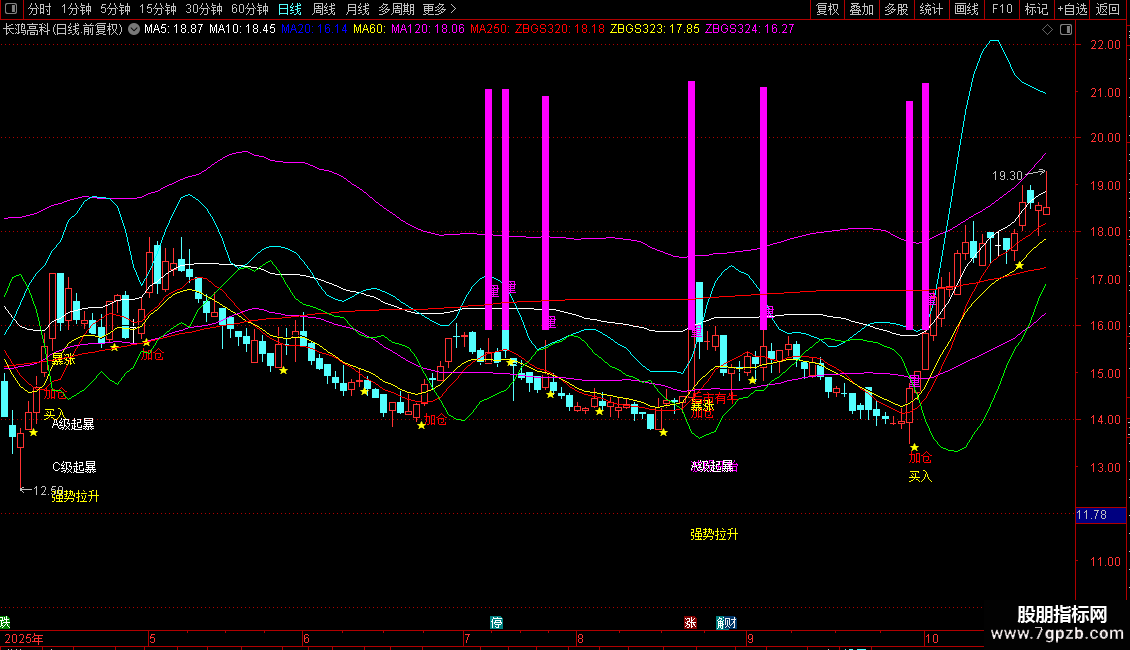Image resolution: width=1130 pixels, height=650 pixels.
Task: Click the green '跌' marker at bottom-left
Action: click(5, 622)
